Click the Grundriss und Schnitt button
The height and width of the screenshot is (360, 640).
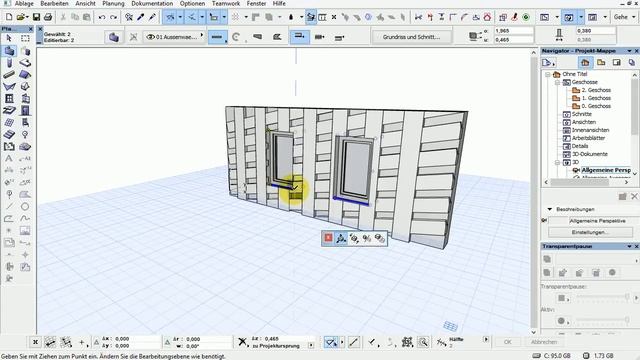[411, 37]
